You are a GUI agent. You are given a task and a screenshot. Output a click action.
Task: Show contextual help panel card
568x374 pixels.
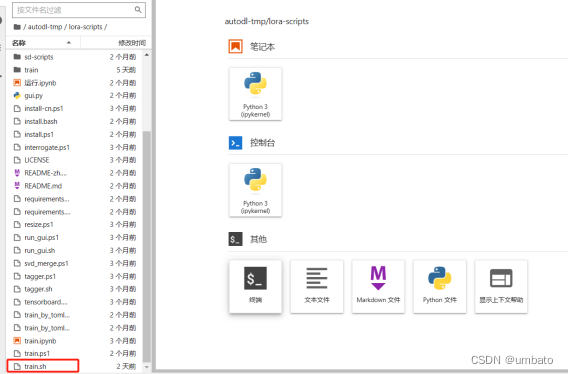(x=501, y=286)
